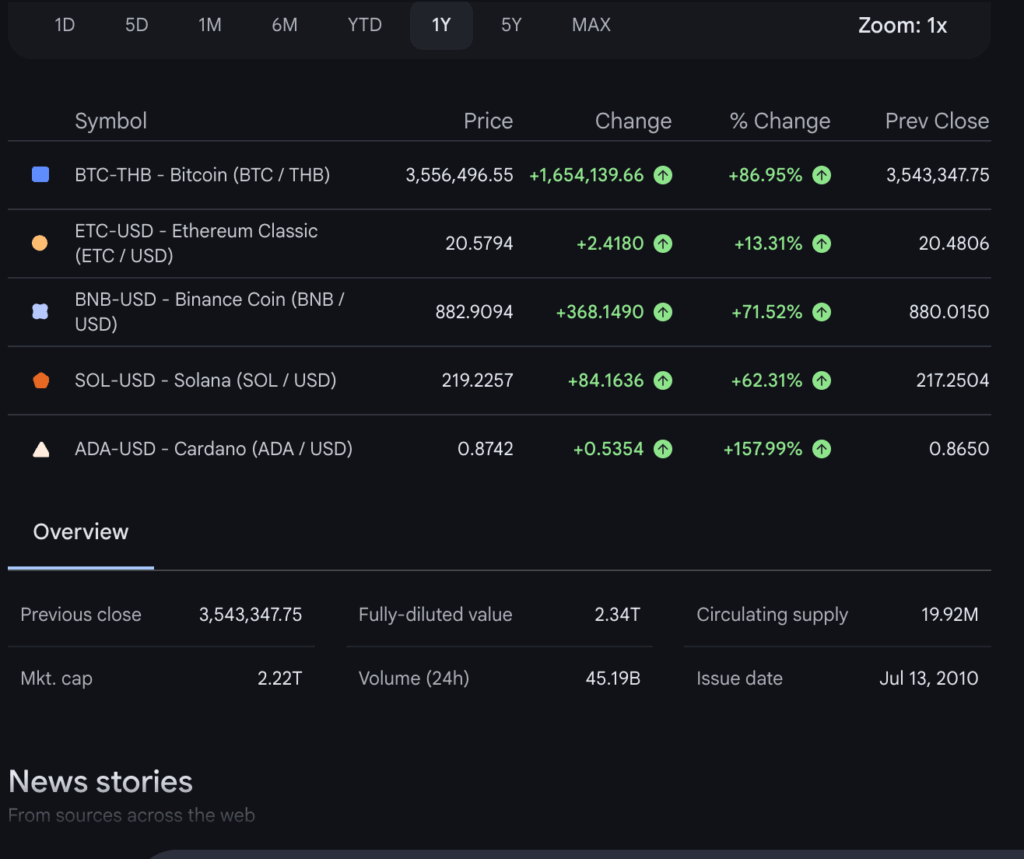The width and height of the screenshot is (1024, 859).
Task: Click Bitcoin's green up arrow beside +1,654,139.66
Action: tap(662, 175)
